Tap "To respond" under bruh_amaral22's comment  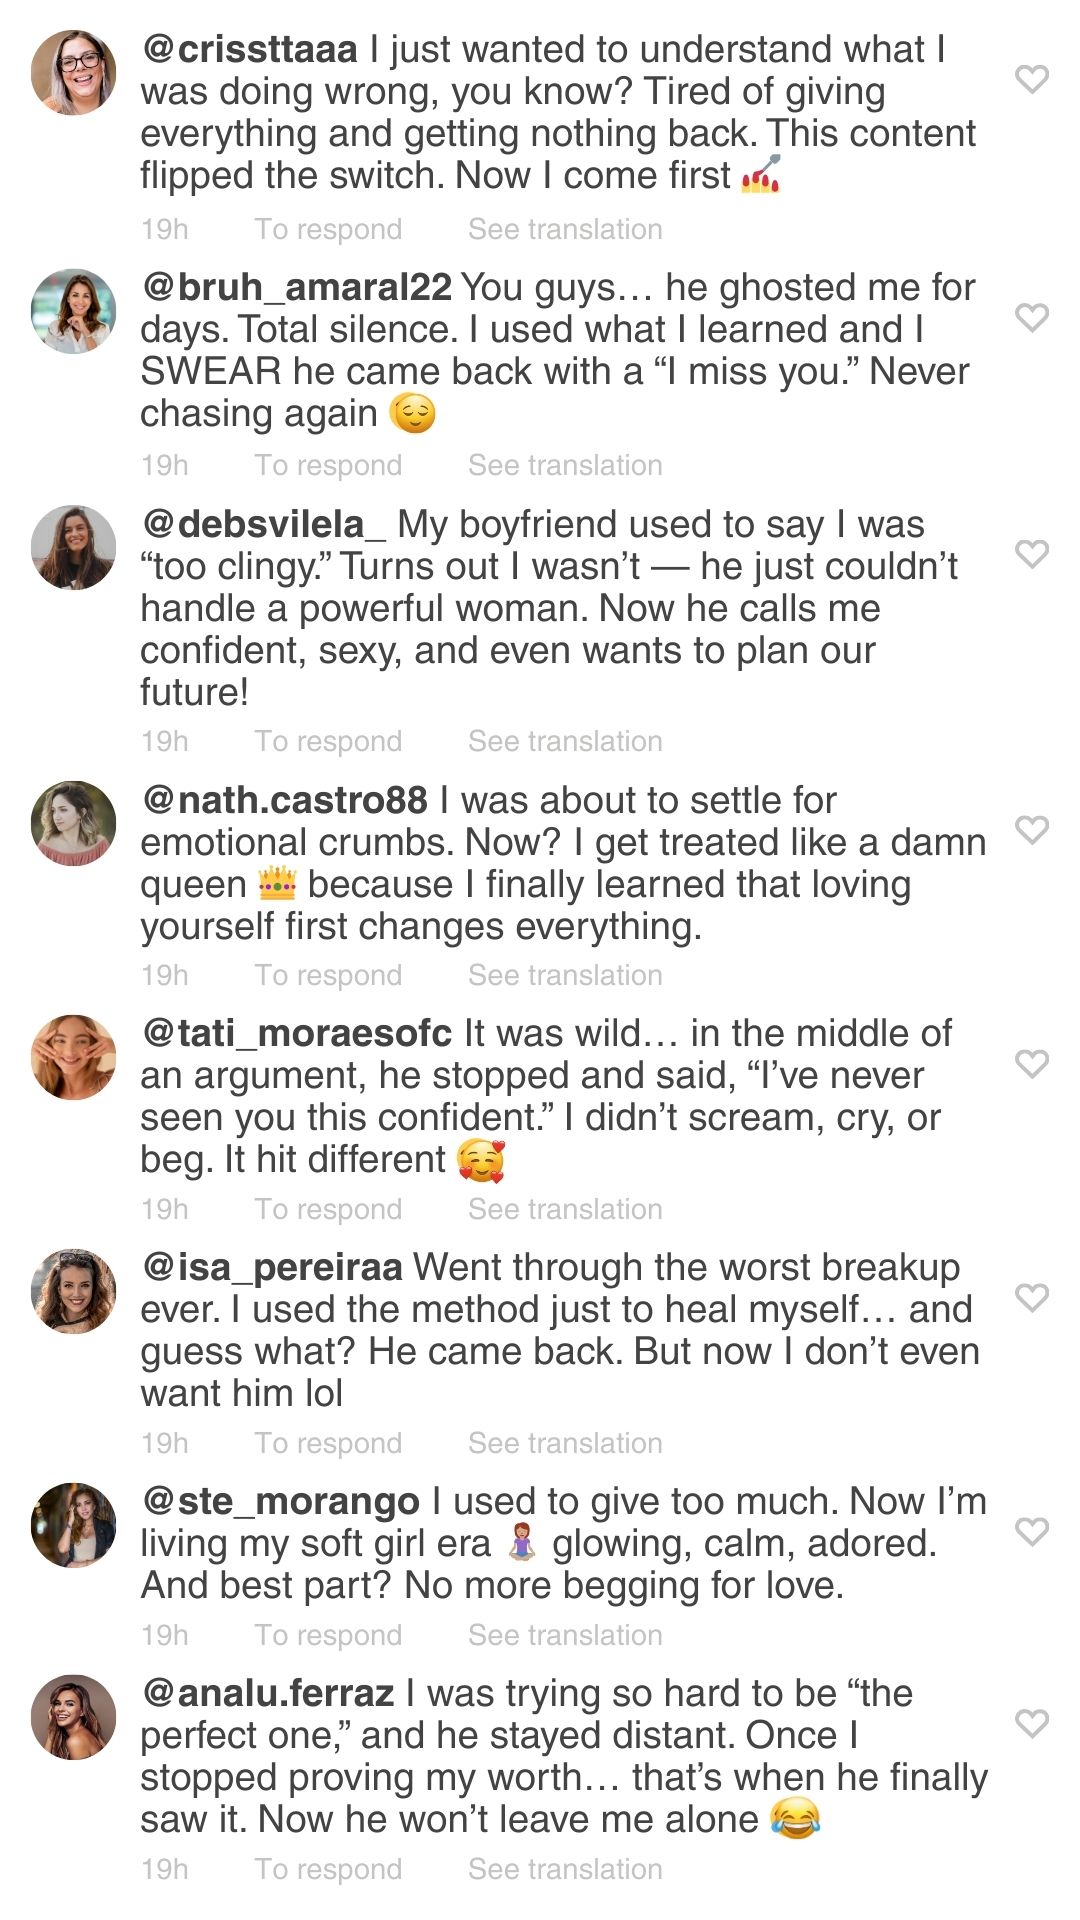328,466
